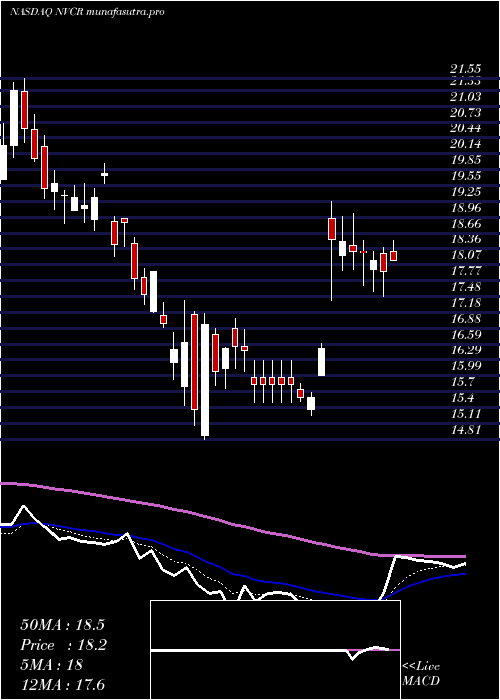Click the 18.66 price axis label
Screen dimensions: 500x700
tap(466, 223)
